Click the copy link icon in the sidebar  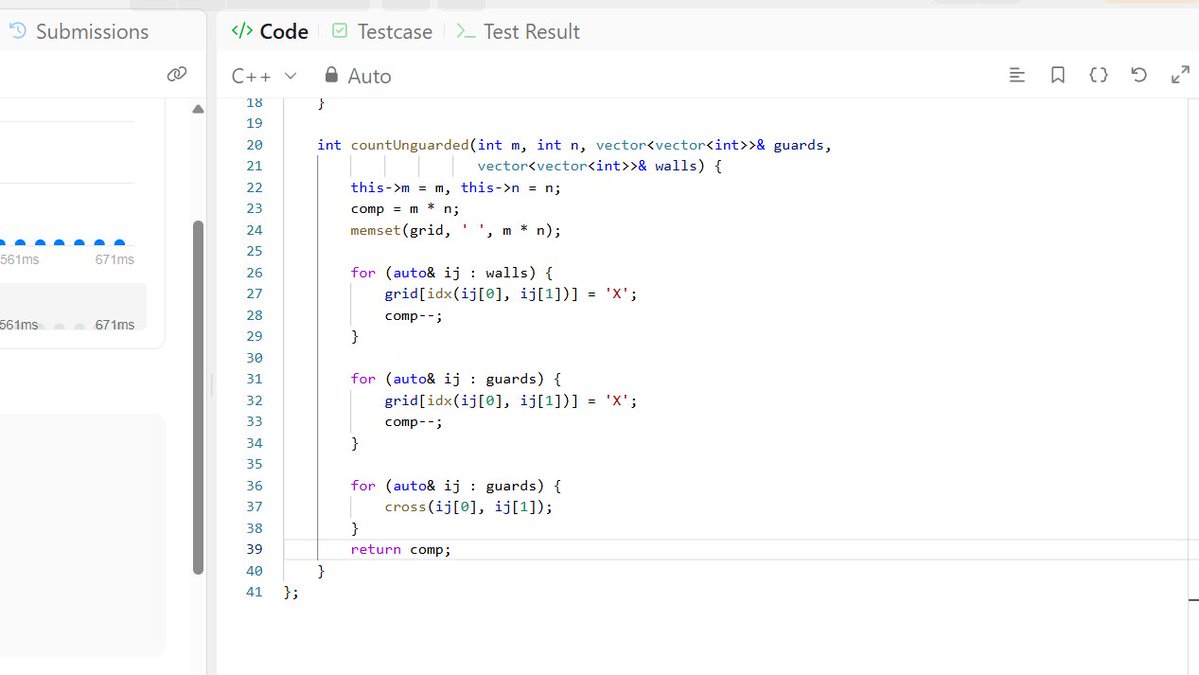point(177,73)
